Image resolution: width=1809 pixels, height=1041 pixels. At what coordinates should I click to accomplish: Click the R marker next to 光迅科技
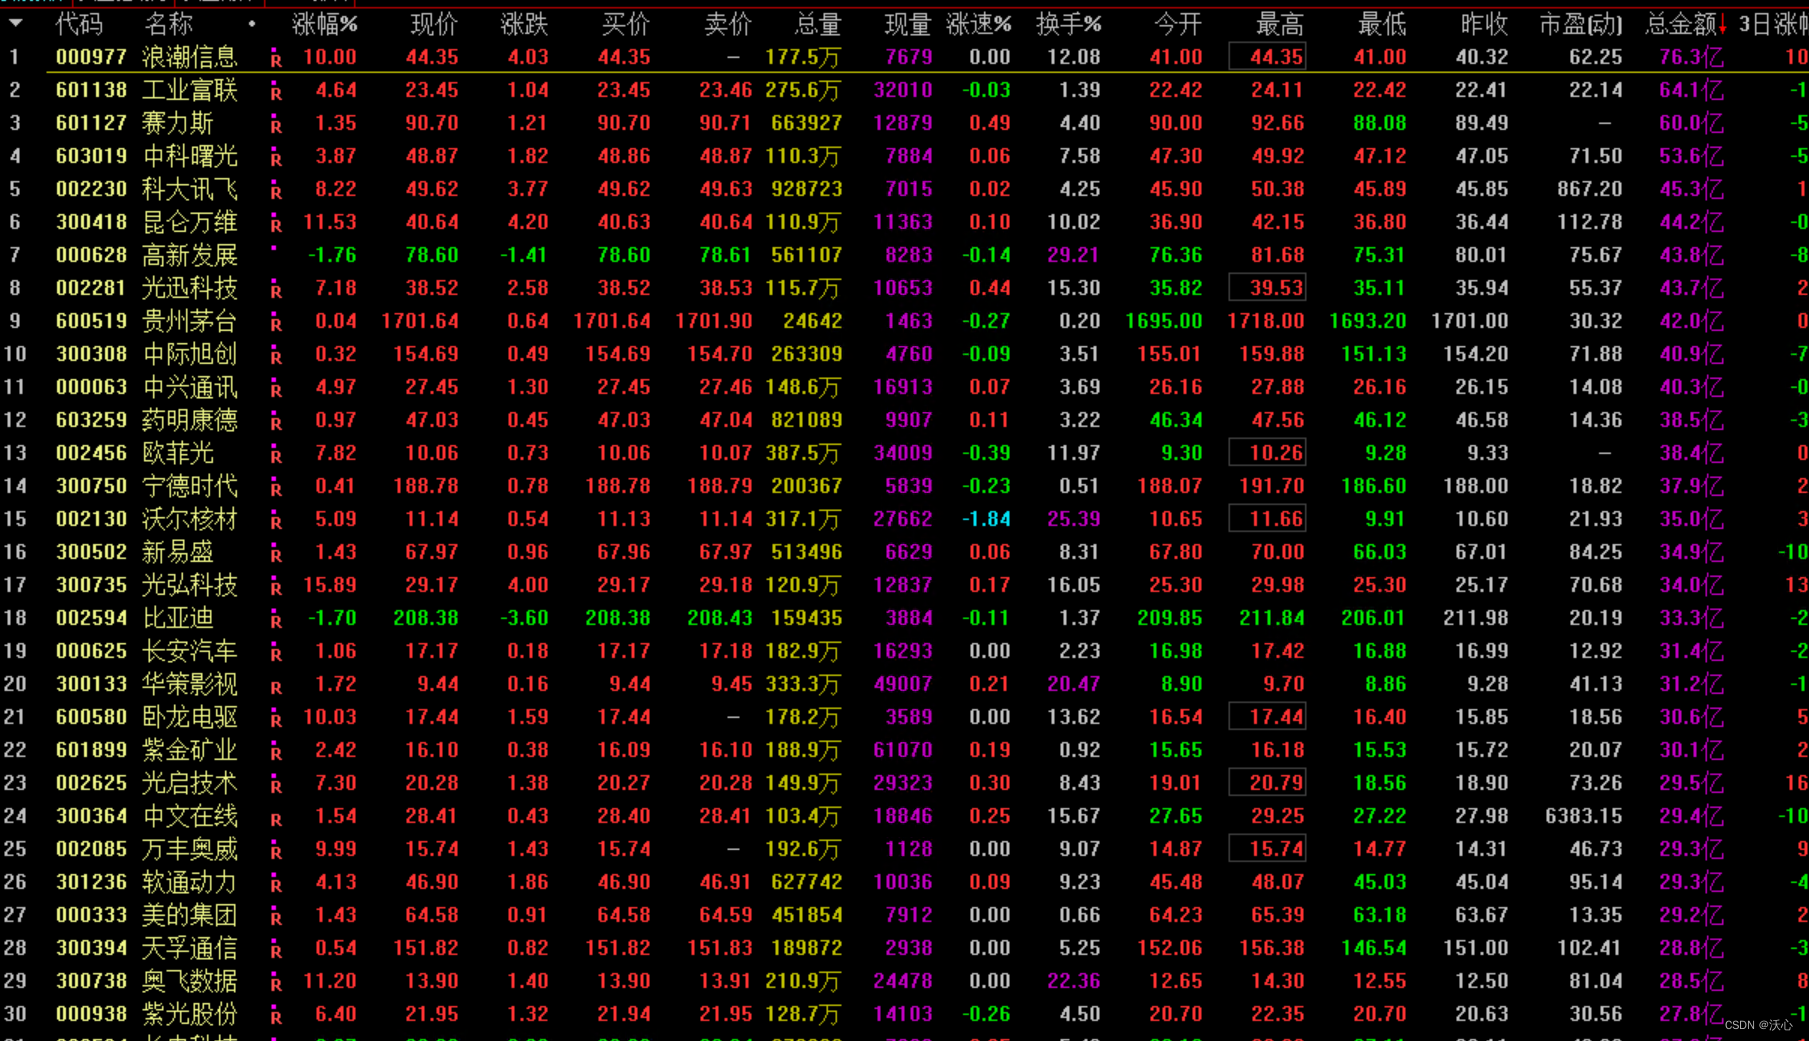276,291
